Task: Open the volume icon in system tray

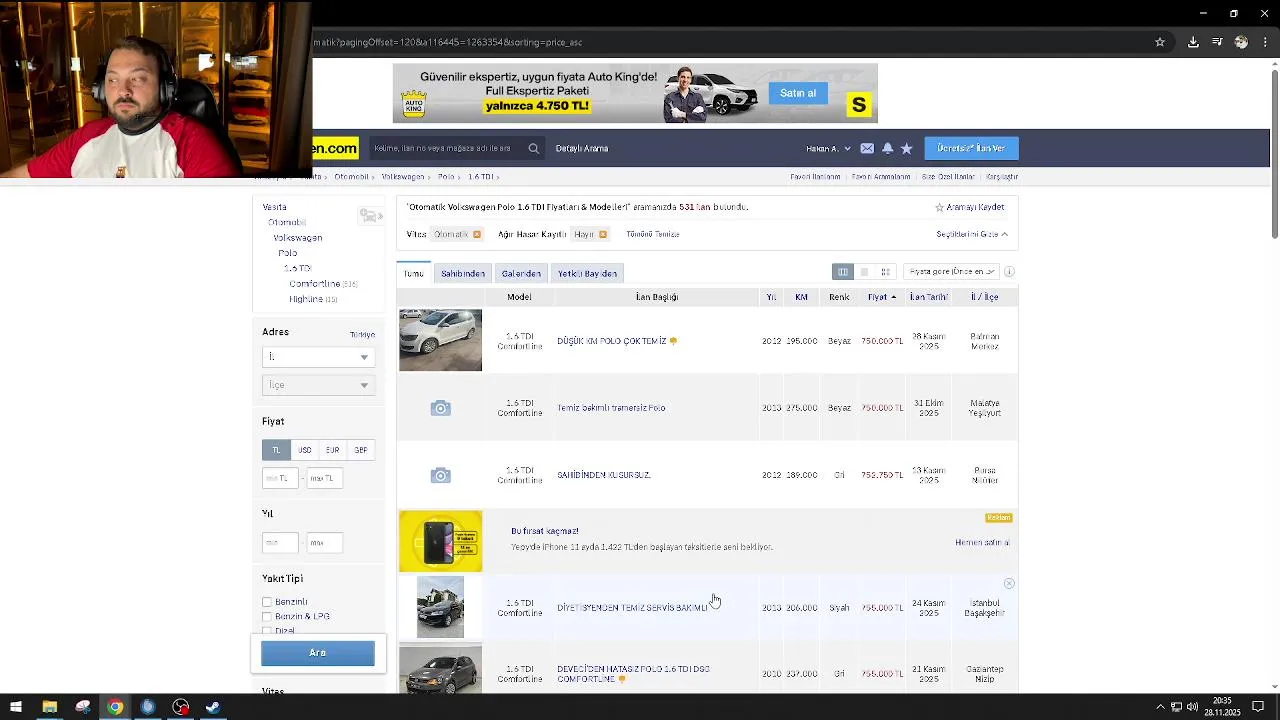Action: [x=1193, y=707]
